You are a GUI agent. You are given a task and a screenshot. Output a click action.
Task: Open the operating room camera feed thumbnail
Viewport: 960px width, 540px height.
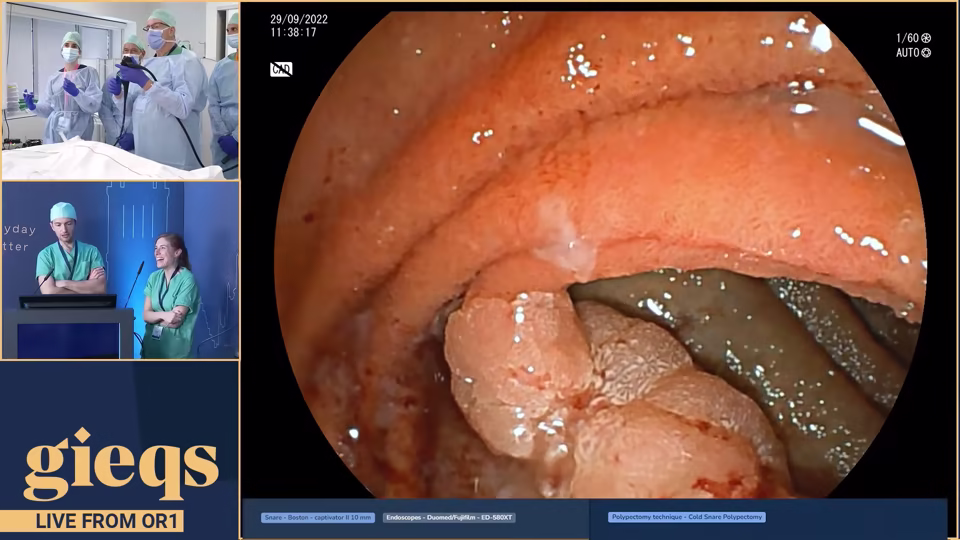click(120, 91)
